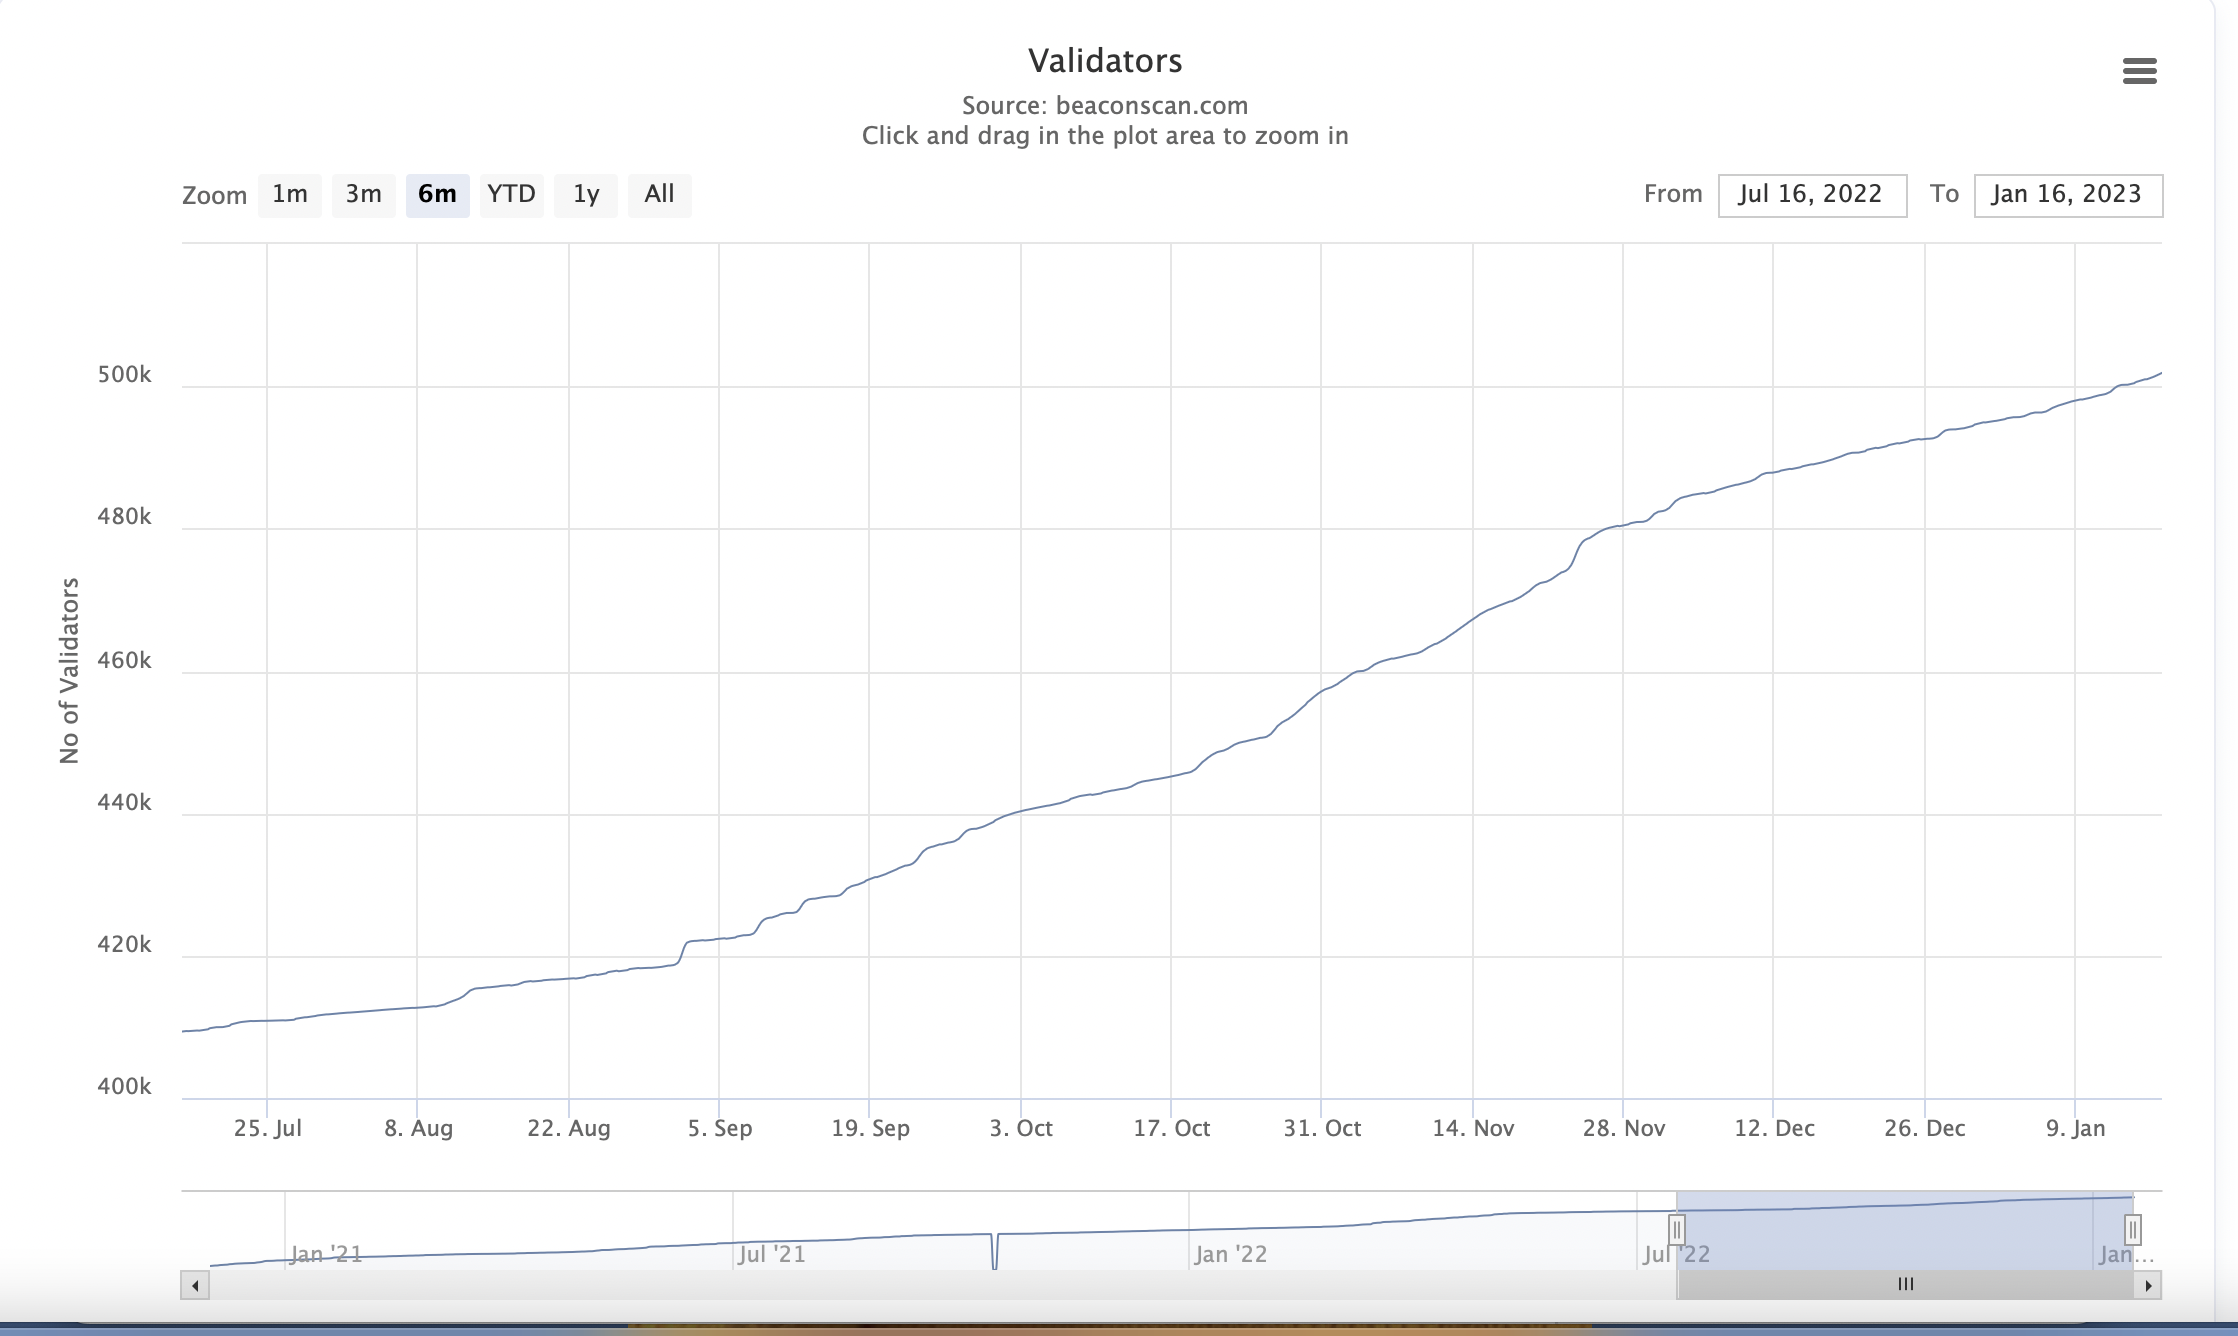This screenshot has height=1336, width=2238.
Task: Grab the right navigator range handle
Action: (2132, 1229)
